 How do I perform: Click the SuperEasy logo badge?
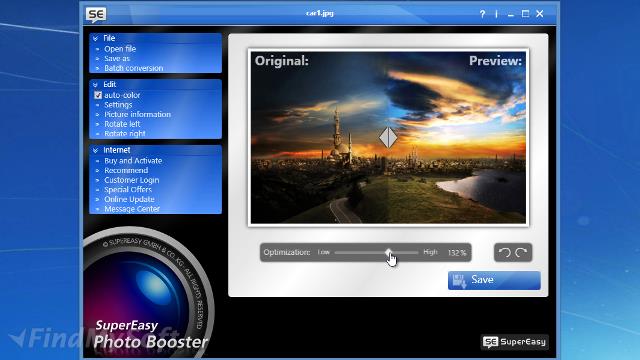514,342
